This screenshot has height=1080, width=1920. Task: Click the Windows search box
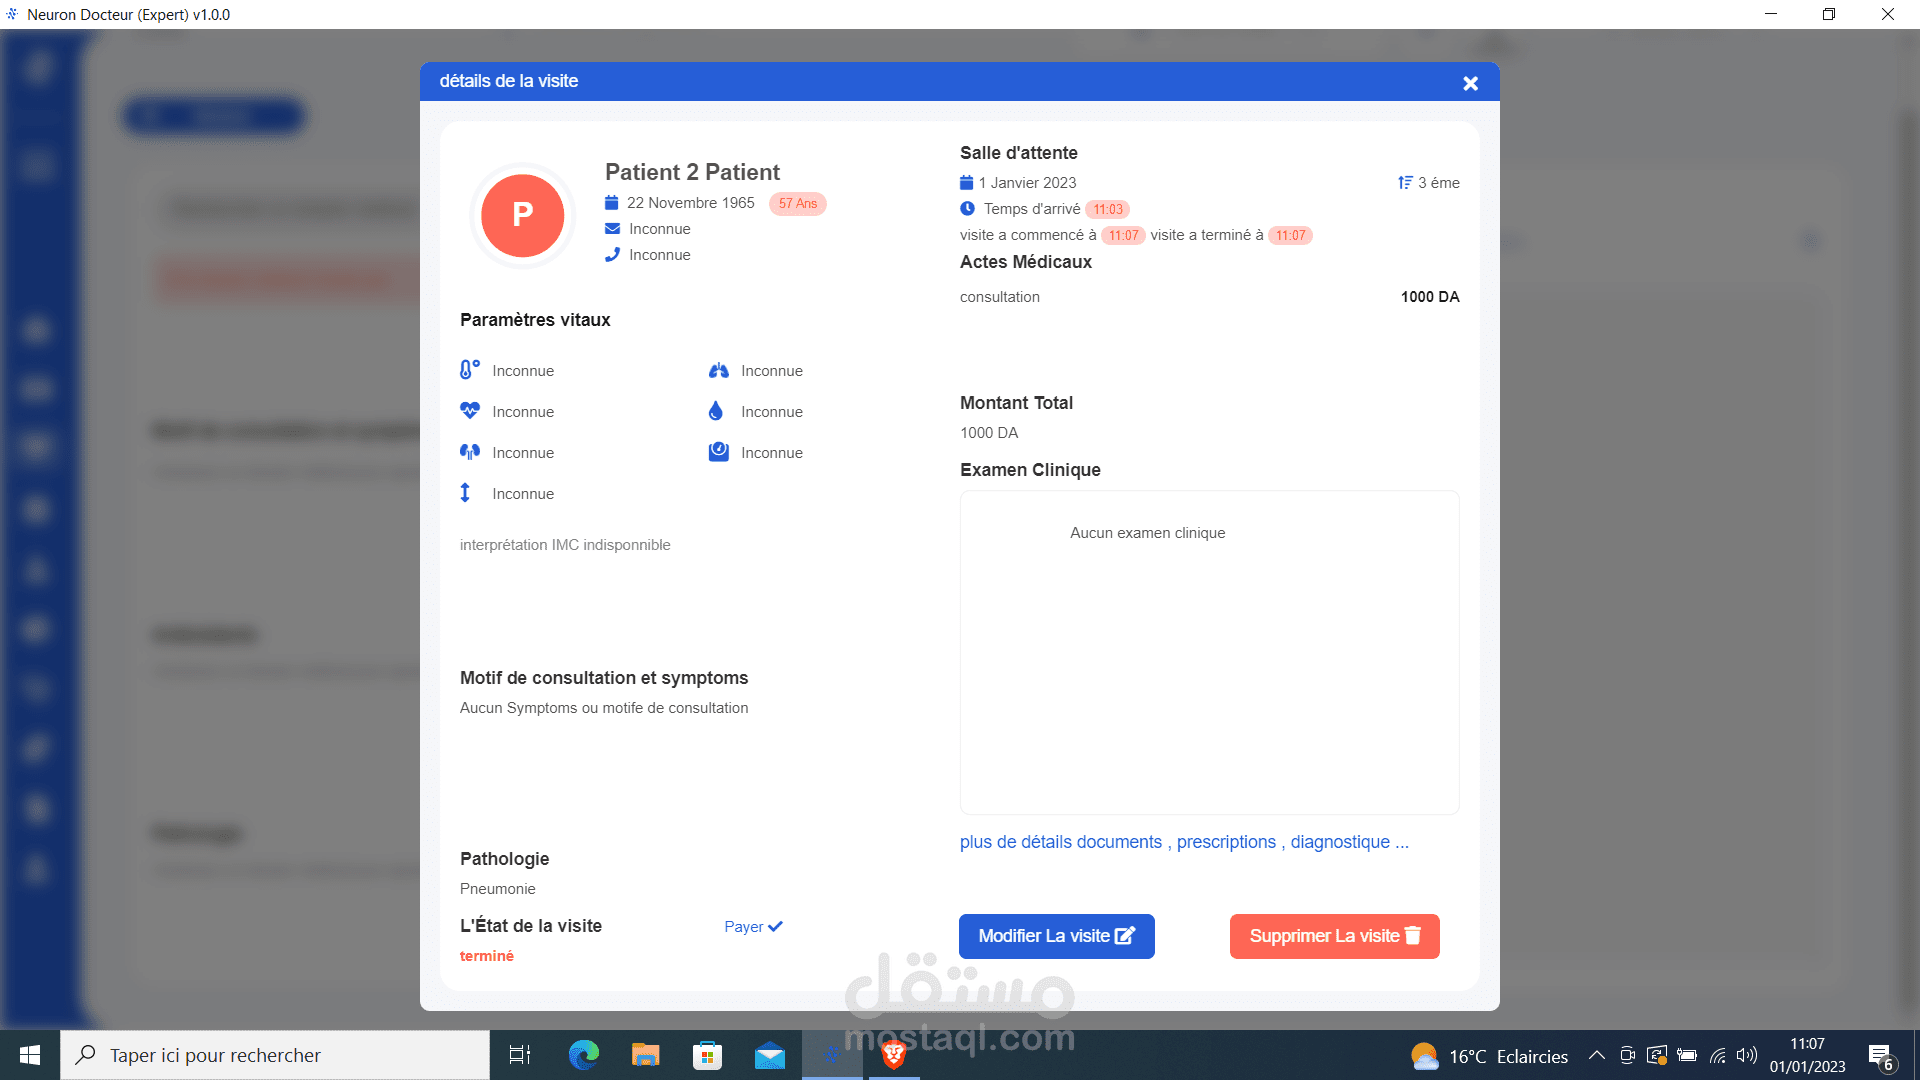point(275,1055)
